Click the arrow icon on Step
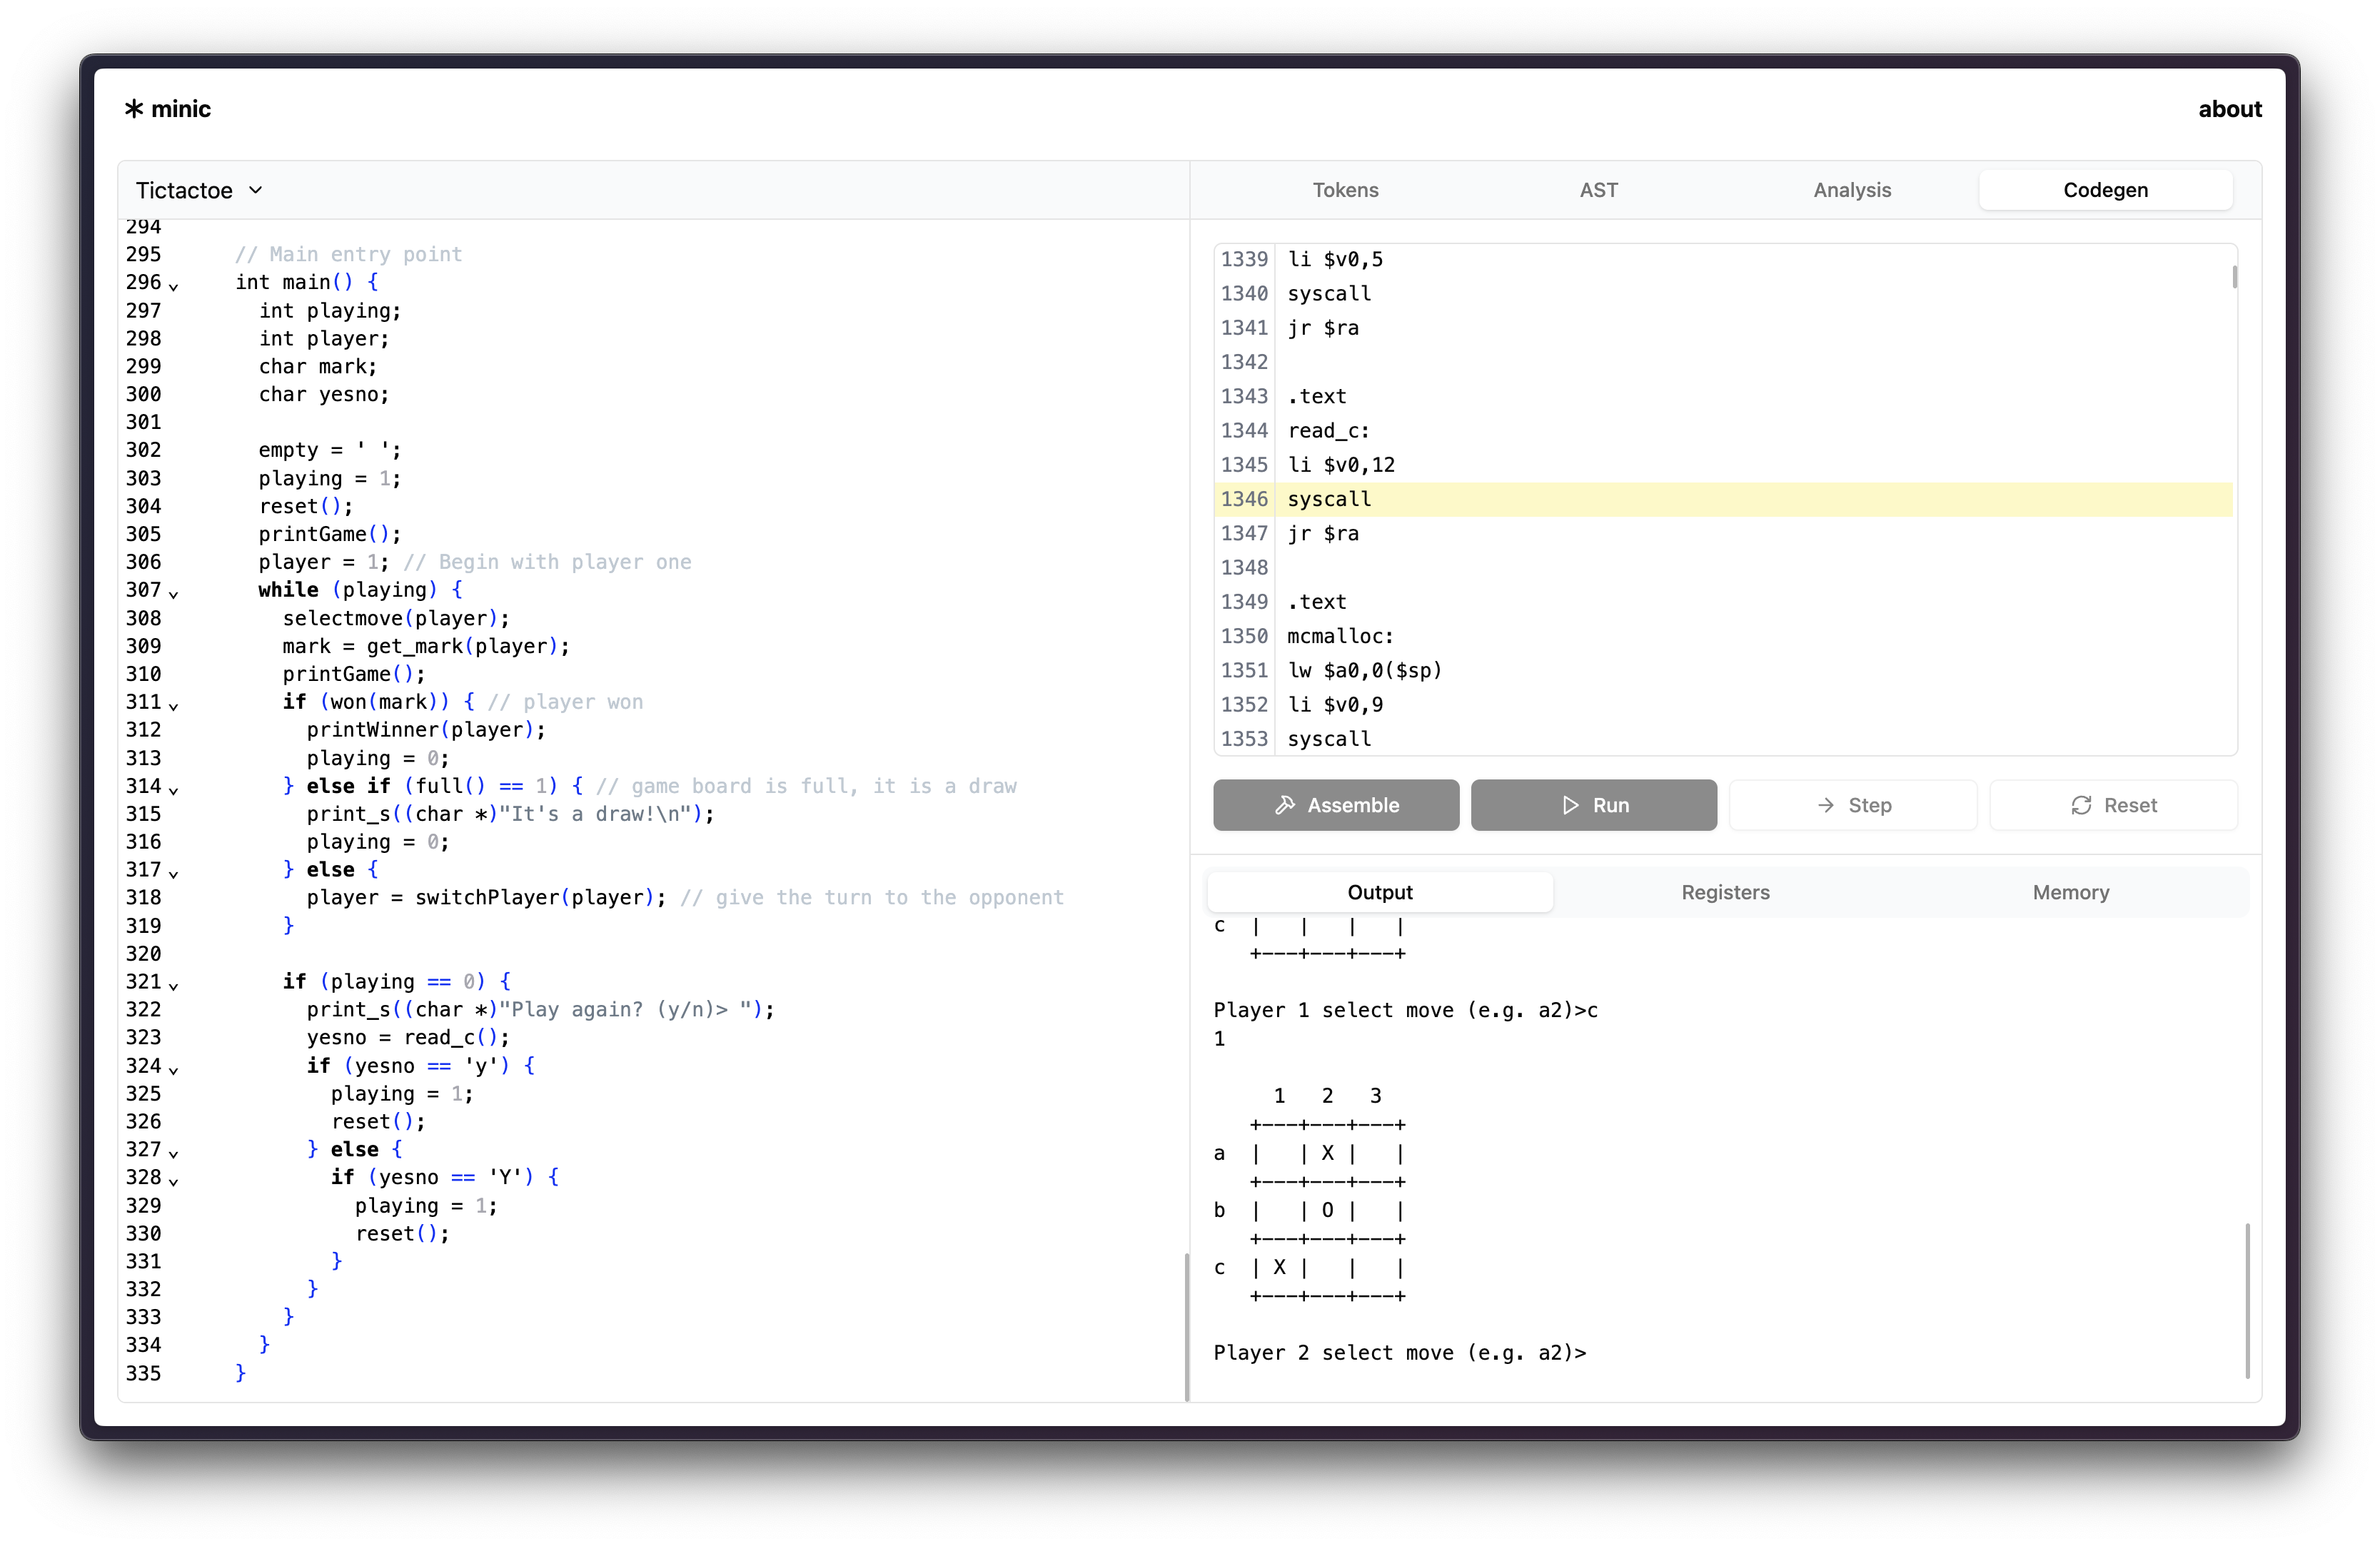The image size is (2380, 1546). tap(1826, 805)
